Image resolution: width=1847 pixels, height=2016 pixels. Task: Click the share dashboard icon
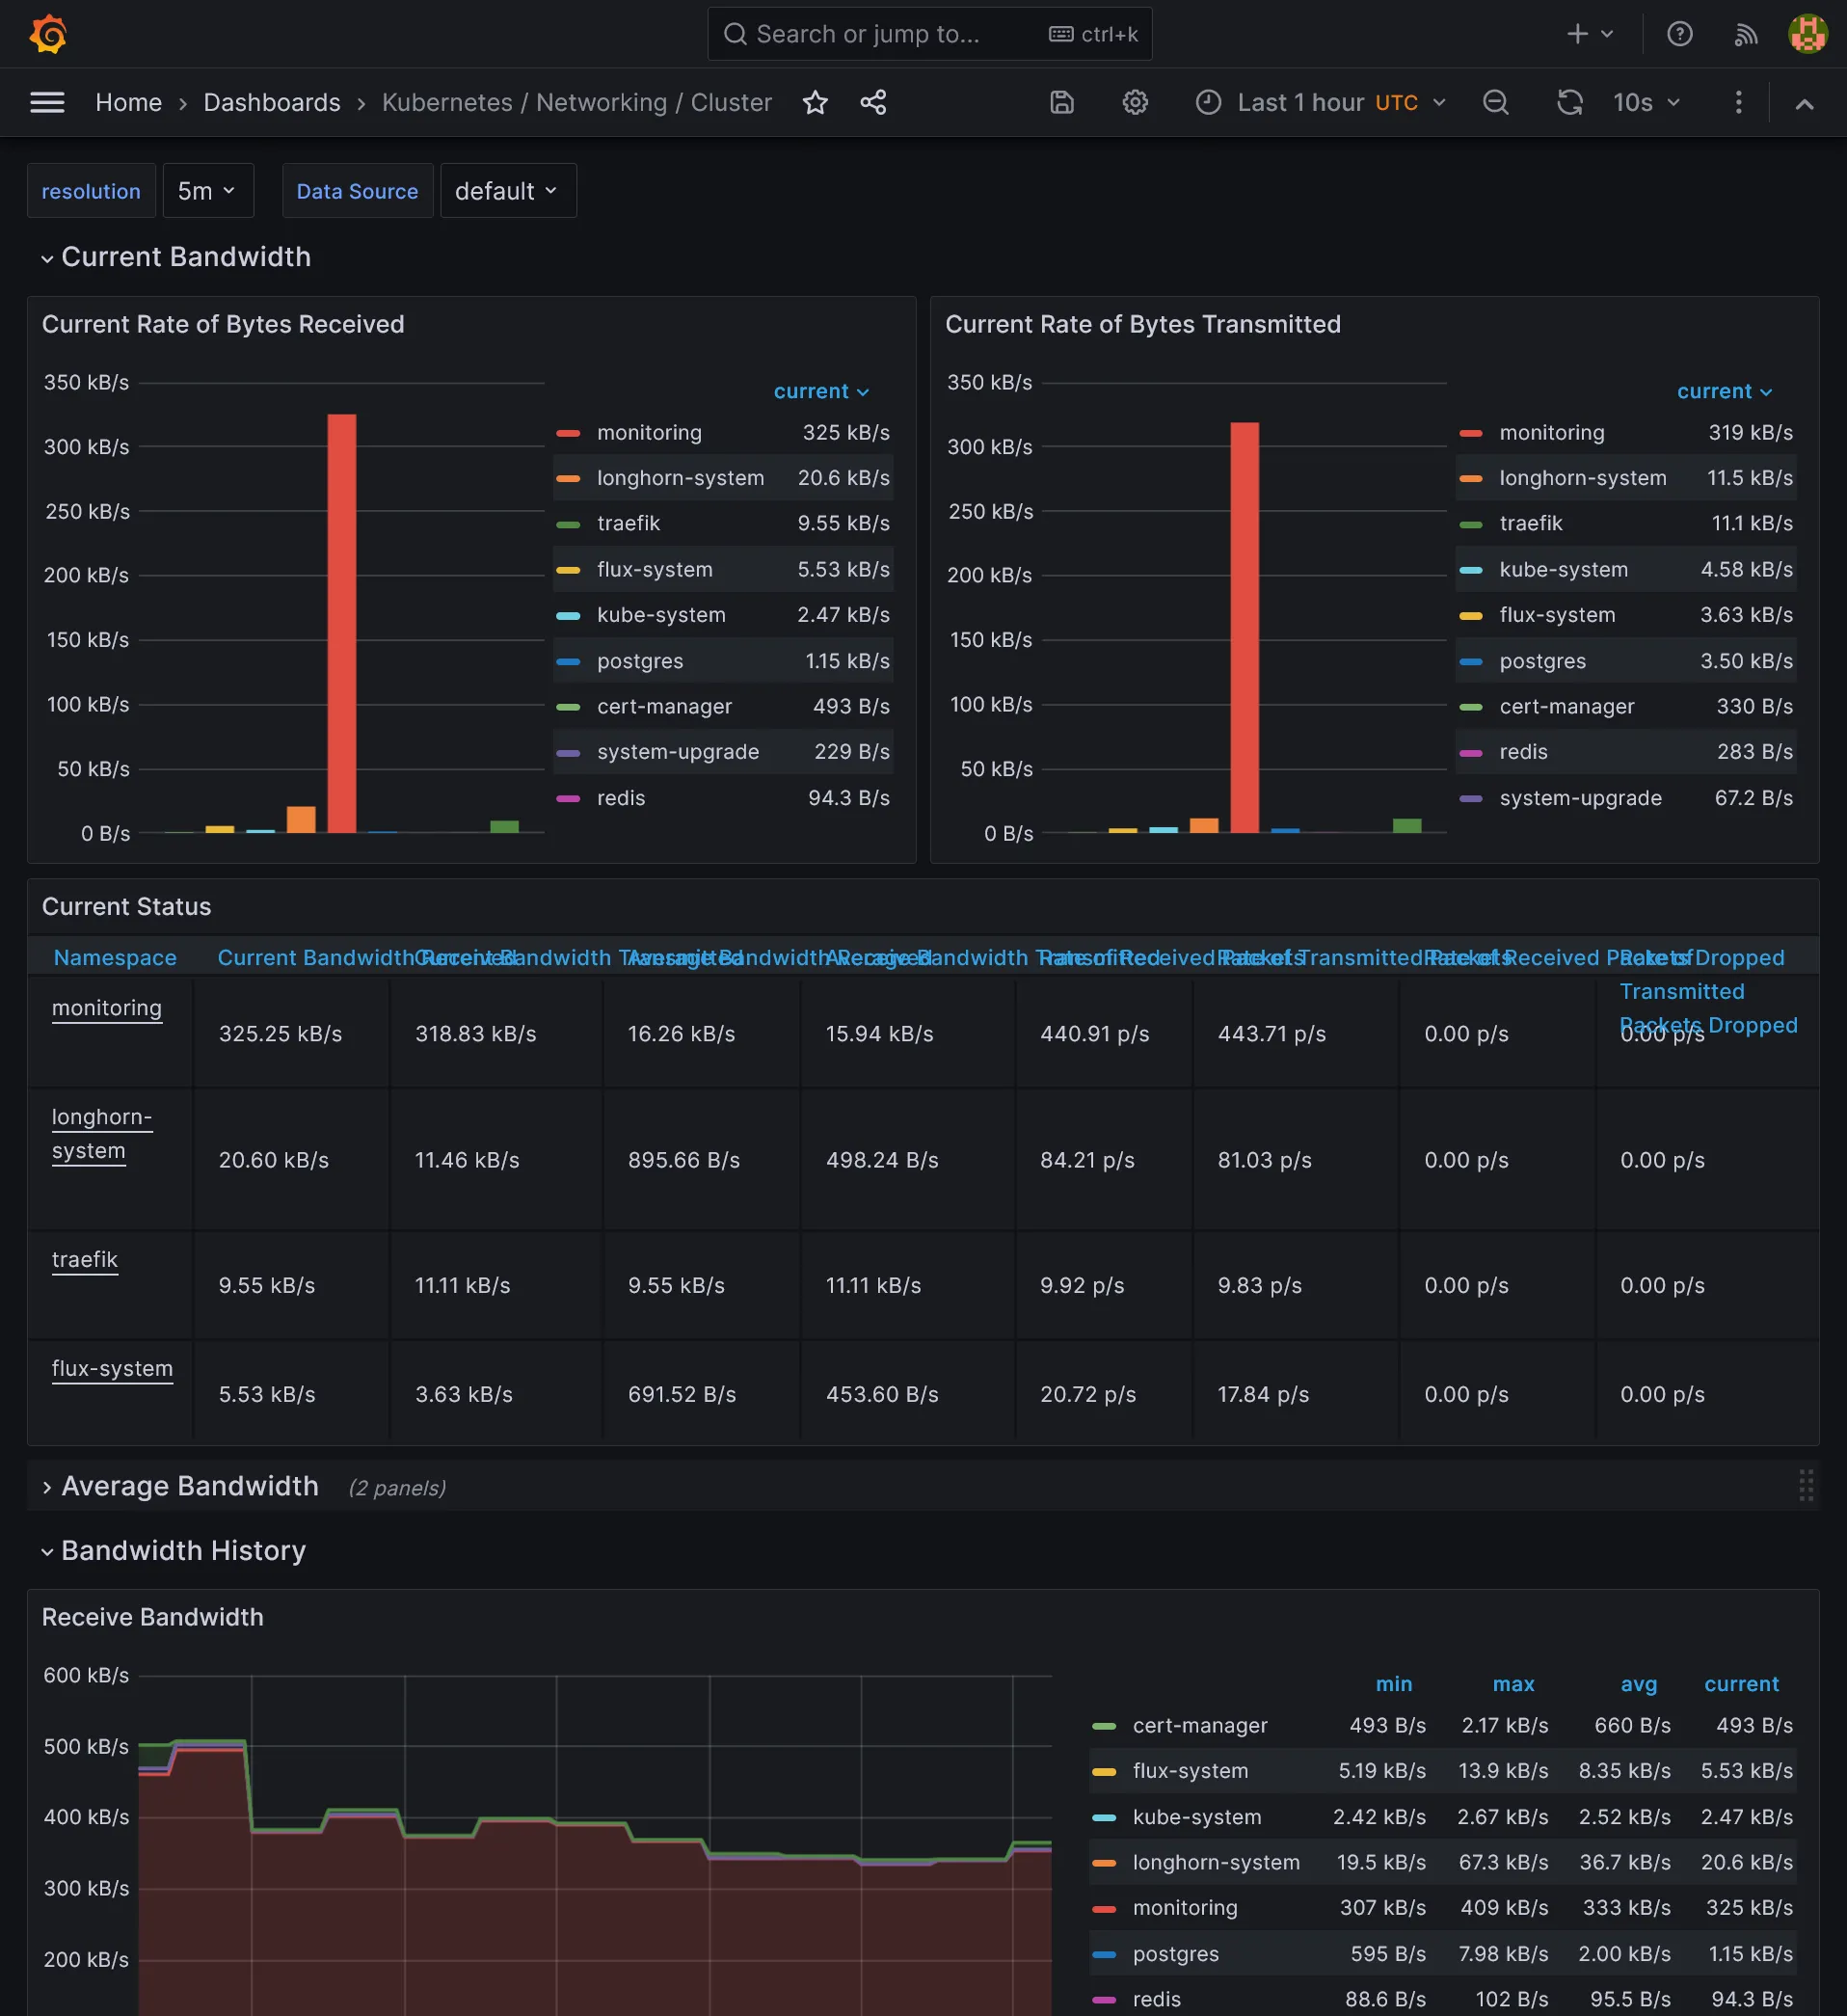tap(873, 102)
